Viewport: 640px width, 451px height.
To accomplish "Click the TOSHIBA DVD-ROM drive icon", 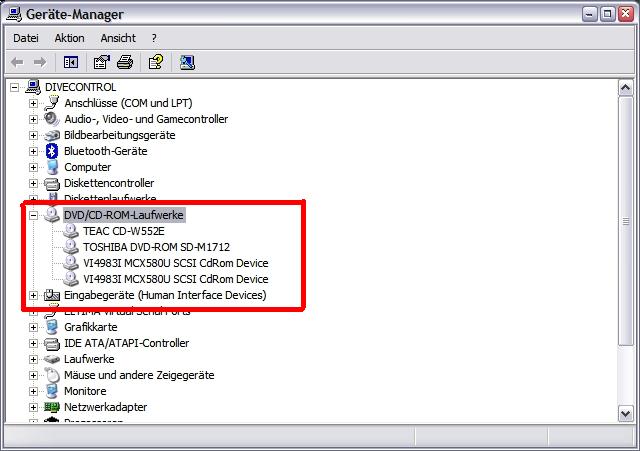I will click(71, 247).
